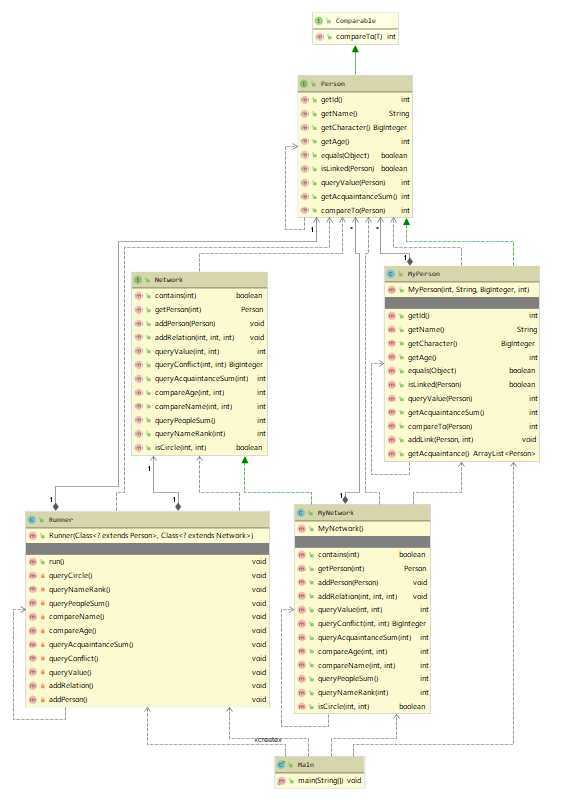Click isLinked(Person) in the MyPerson node

pyautogui.click(x=434, y=385)
